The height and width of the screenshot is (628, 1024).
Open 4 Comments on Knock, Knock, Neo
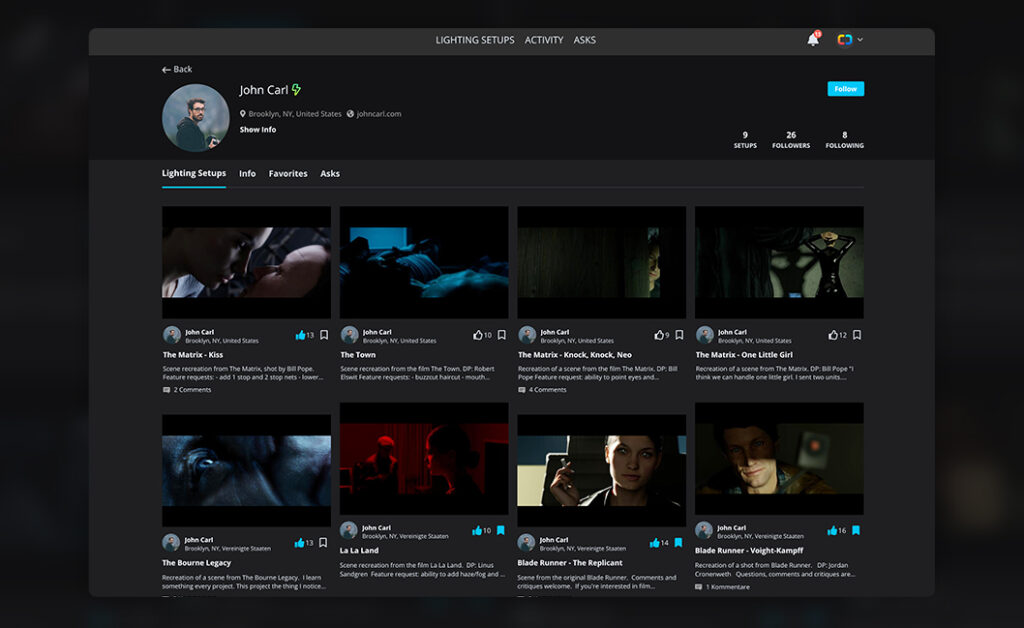pyautogui.click(x=543, y=390)
